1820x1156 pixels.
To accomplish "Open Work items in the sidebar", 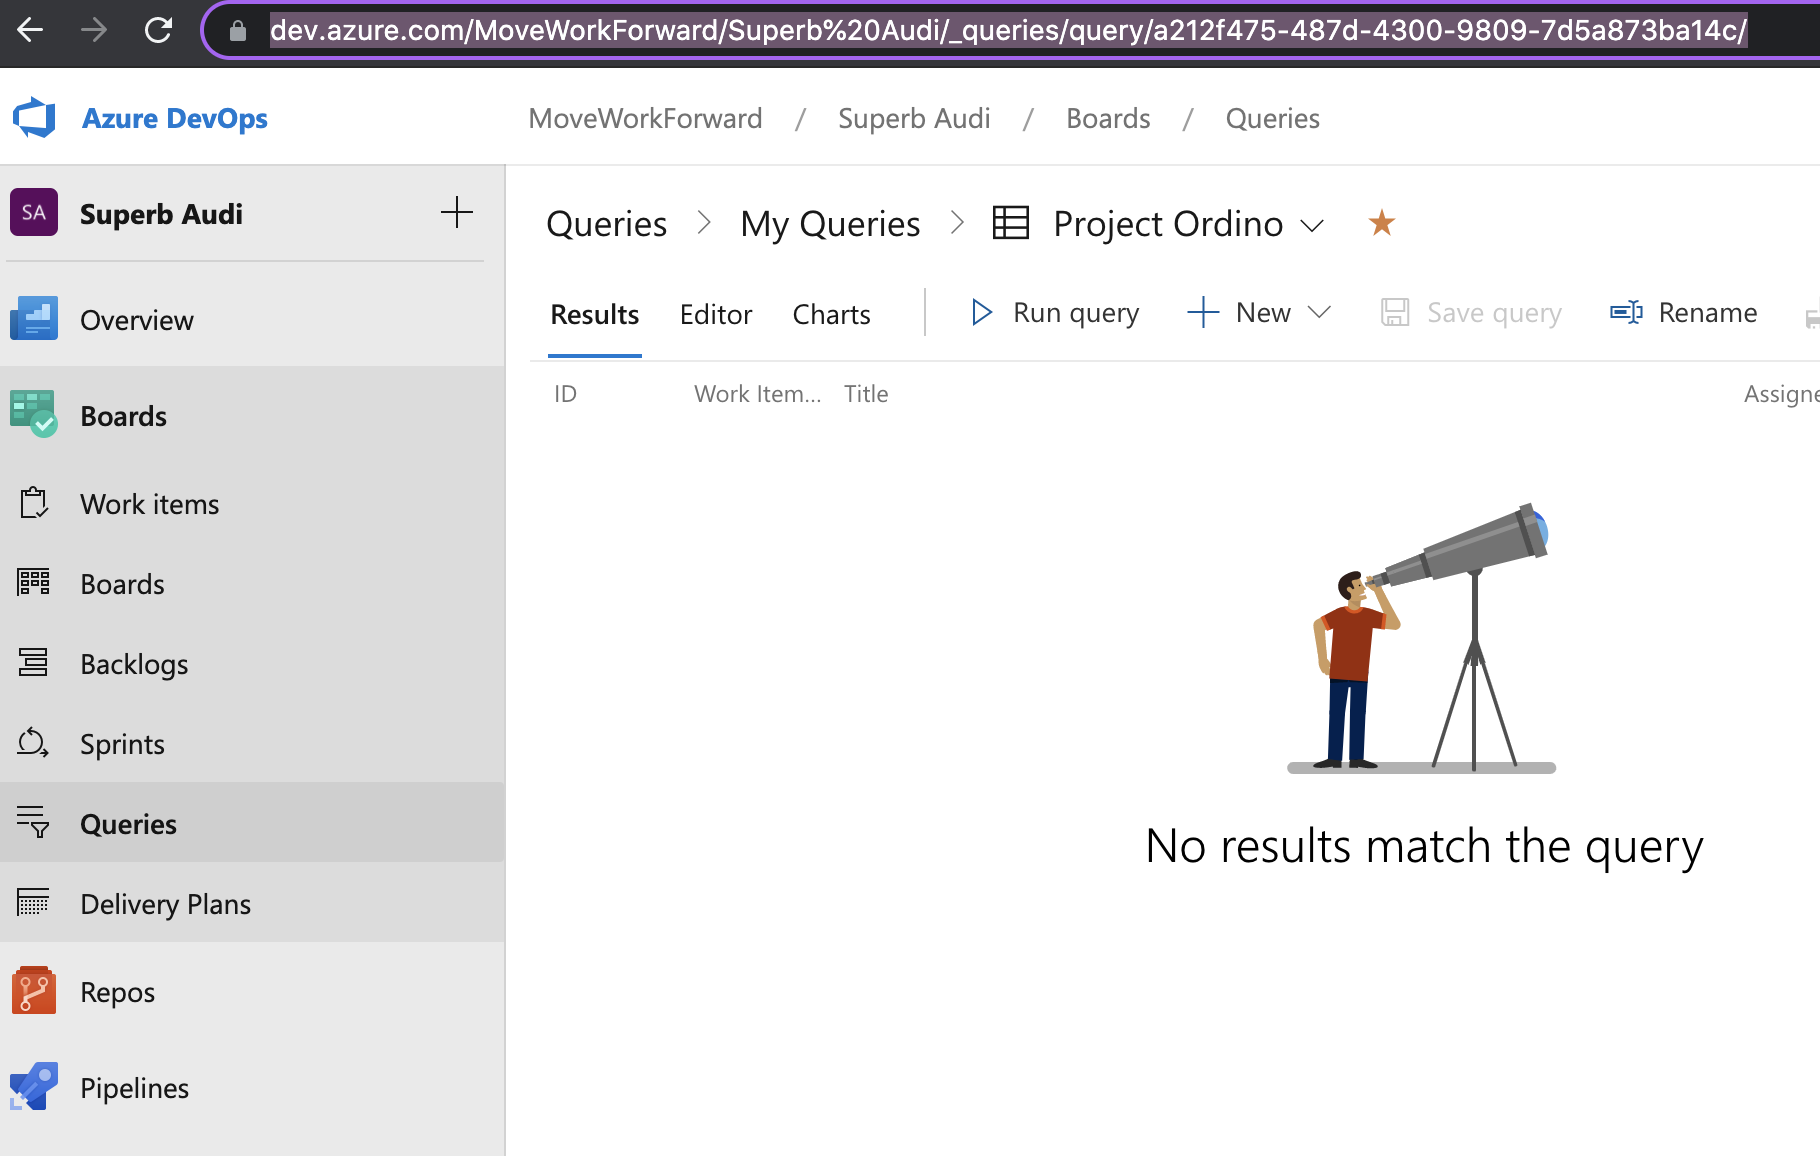I will point(149,504).
